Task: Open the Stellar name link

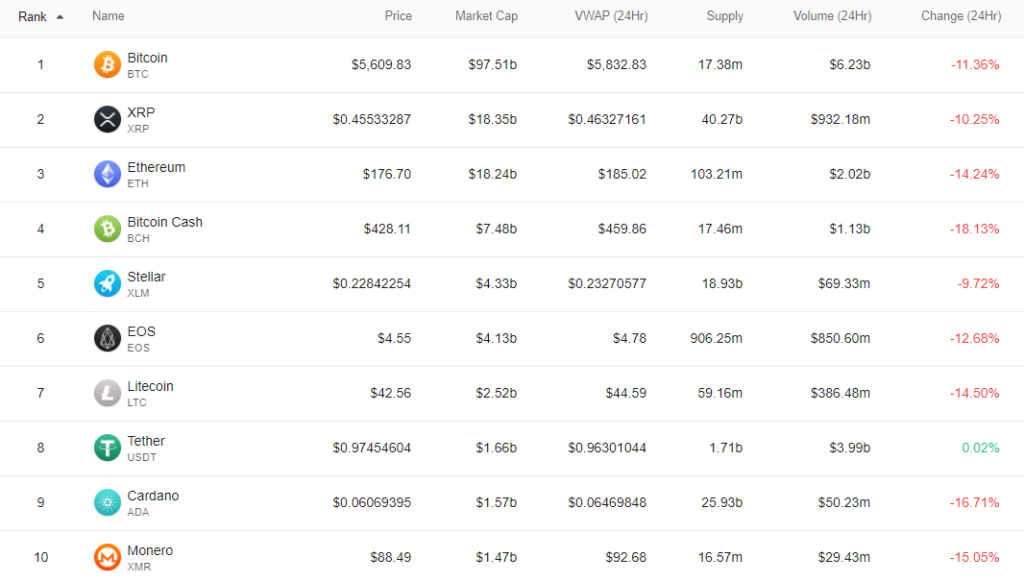Action: point(148,276)
